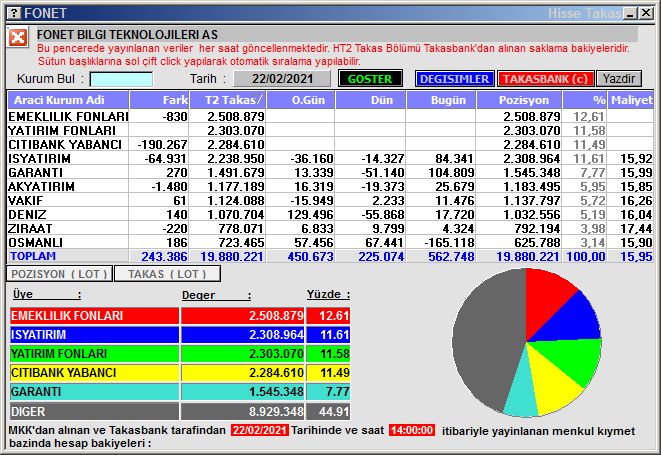The width and height of the screenshot is (661, 455).
Task: Select the OSMANLI row name
Action: [35, 242]
